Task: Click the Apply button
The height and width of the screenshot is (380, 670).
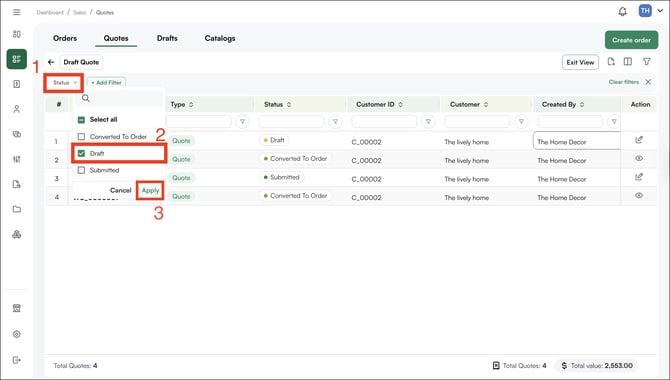Action: pyautogui.click(x=150, y=190)
